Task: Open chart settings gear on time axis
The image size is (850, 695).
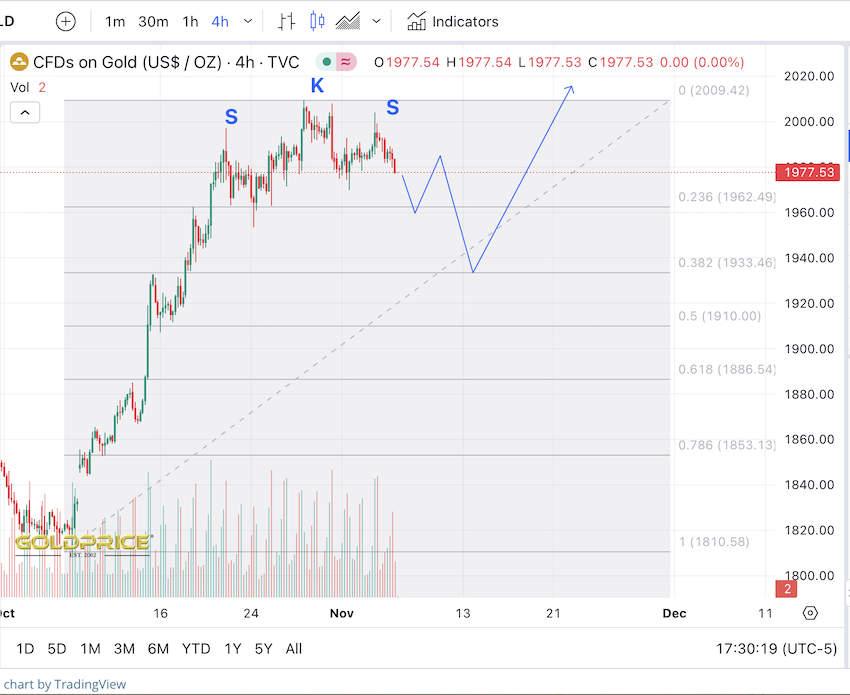Action: click(811, 613)
